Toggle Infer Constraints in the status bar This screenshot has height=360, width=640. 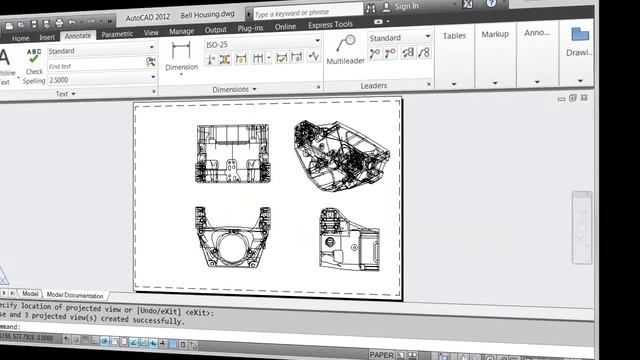pos(67,340)
